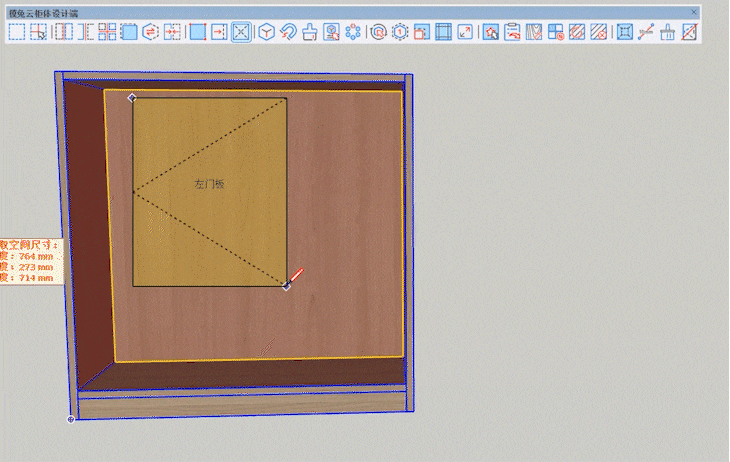Click the square with right arrow icon
Image resolution: width=730 pixels, height=462 pixels.
(x=219, y=32)
